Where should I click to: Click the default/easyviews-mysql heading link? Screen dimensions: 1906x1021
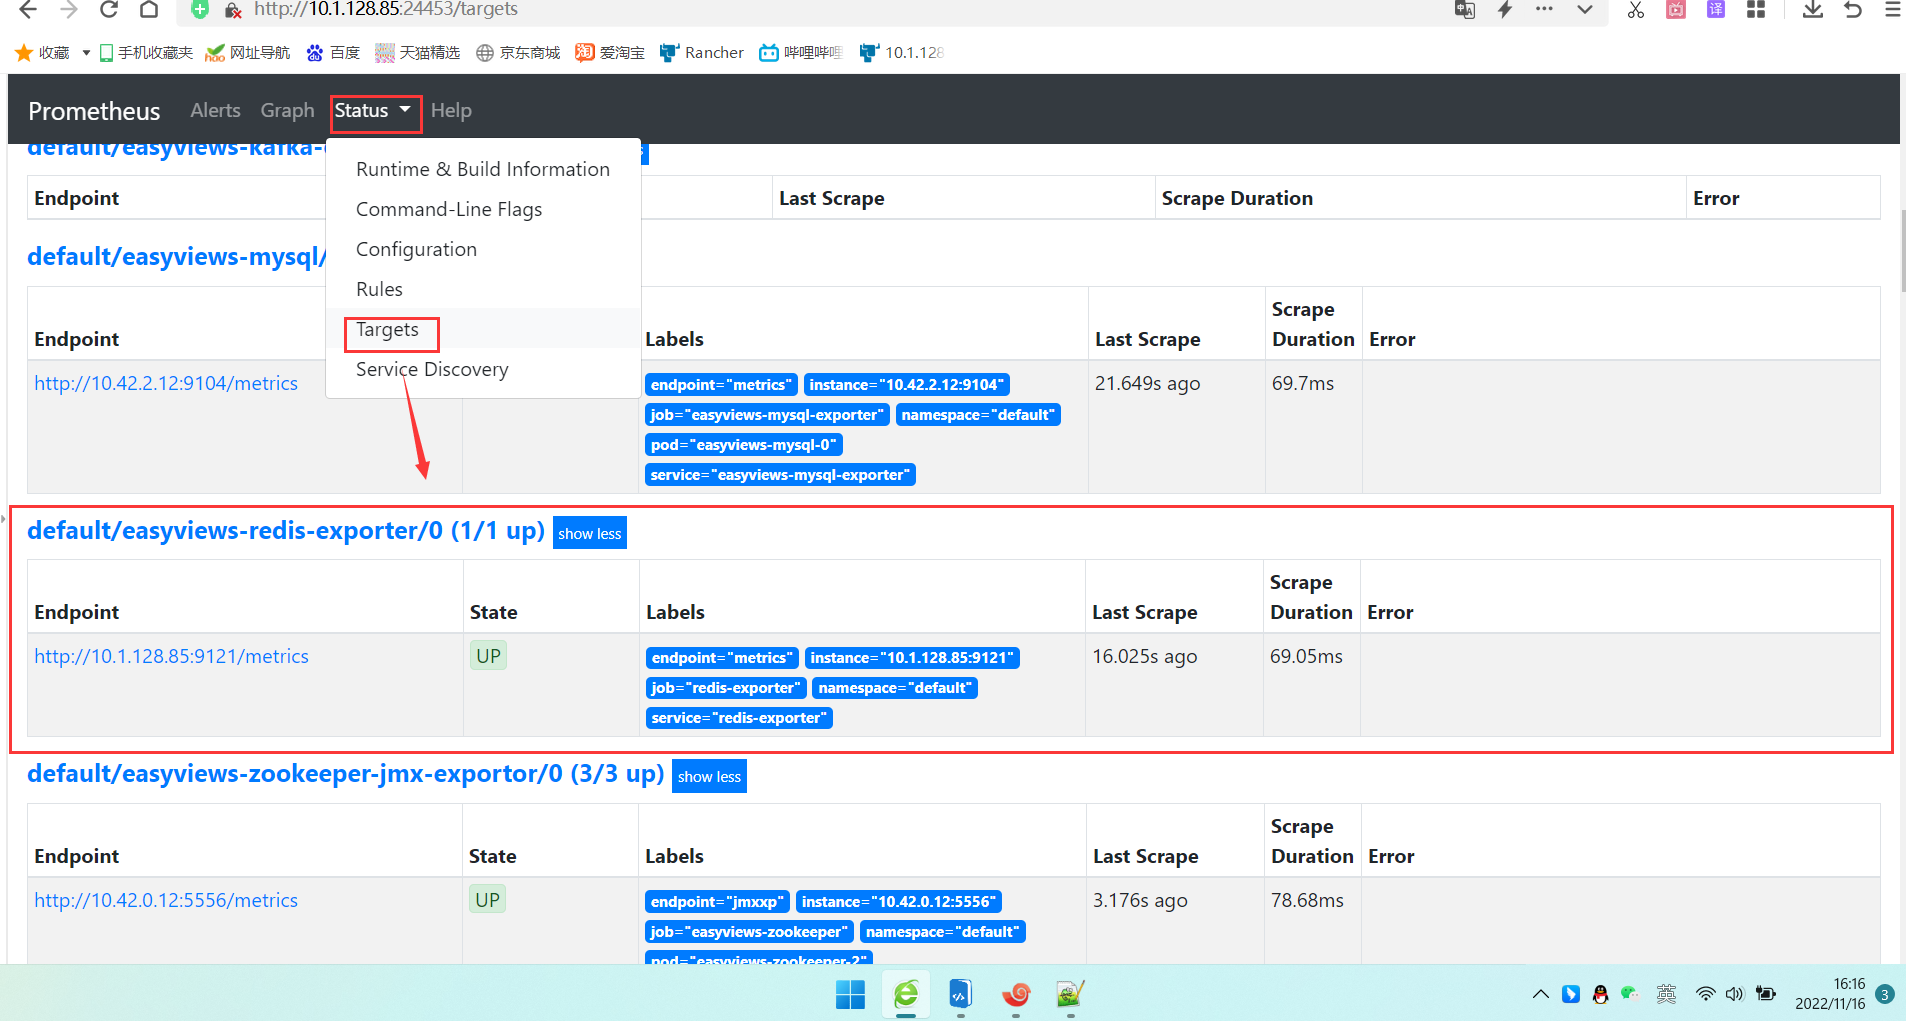point(176,257)
